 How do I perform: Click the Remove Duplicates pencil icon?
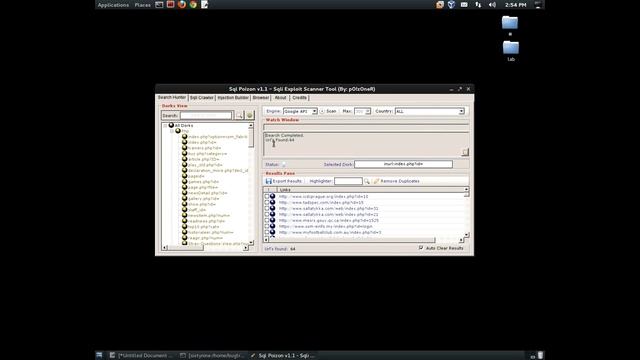[376, 181]
